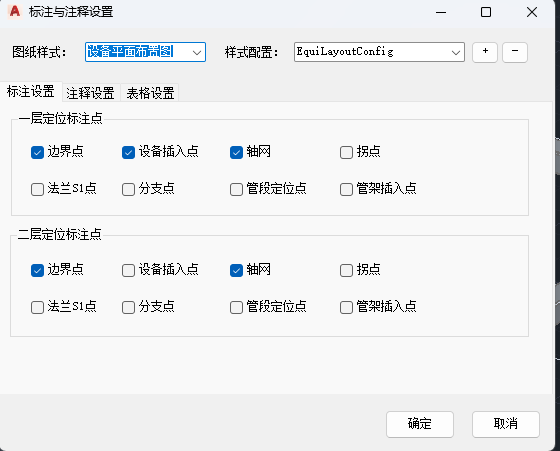Click the plus button beside 样式配置
Viewport: 560px width, 451px height.
coord(485,52)
